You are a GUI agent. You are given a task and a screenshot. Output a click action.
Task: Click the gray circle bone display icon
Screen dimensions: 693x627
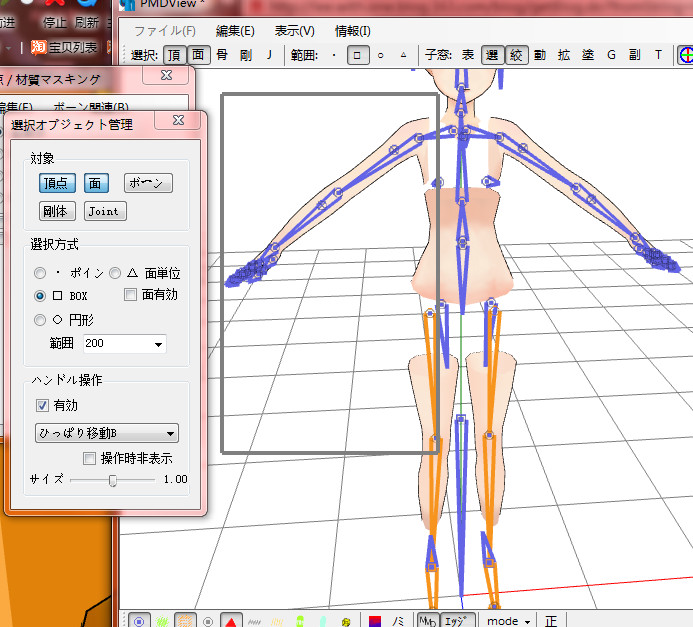pos(208,622)
